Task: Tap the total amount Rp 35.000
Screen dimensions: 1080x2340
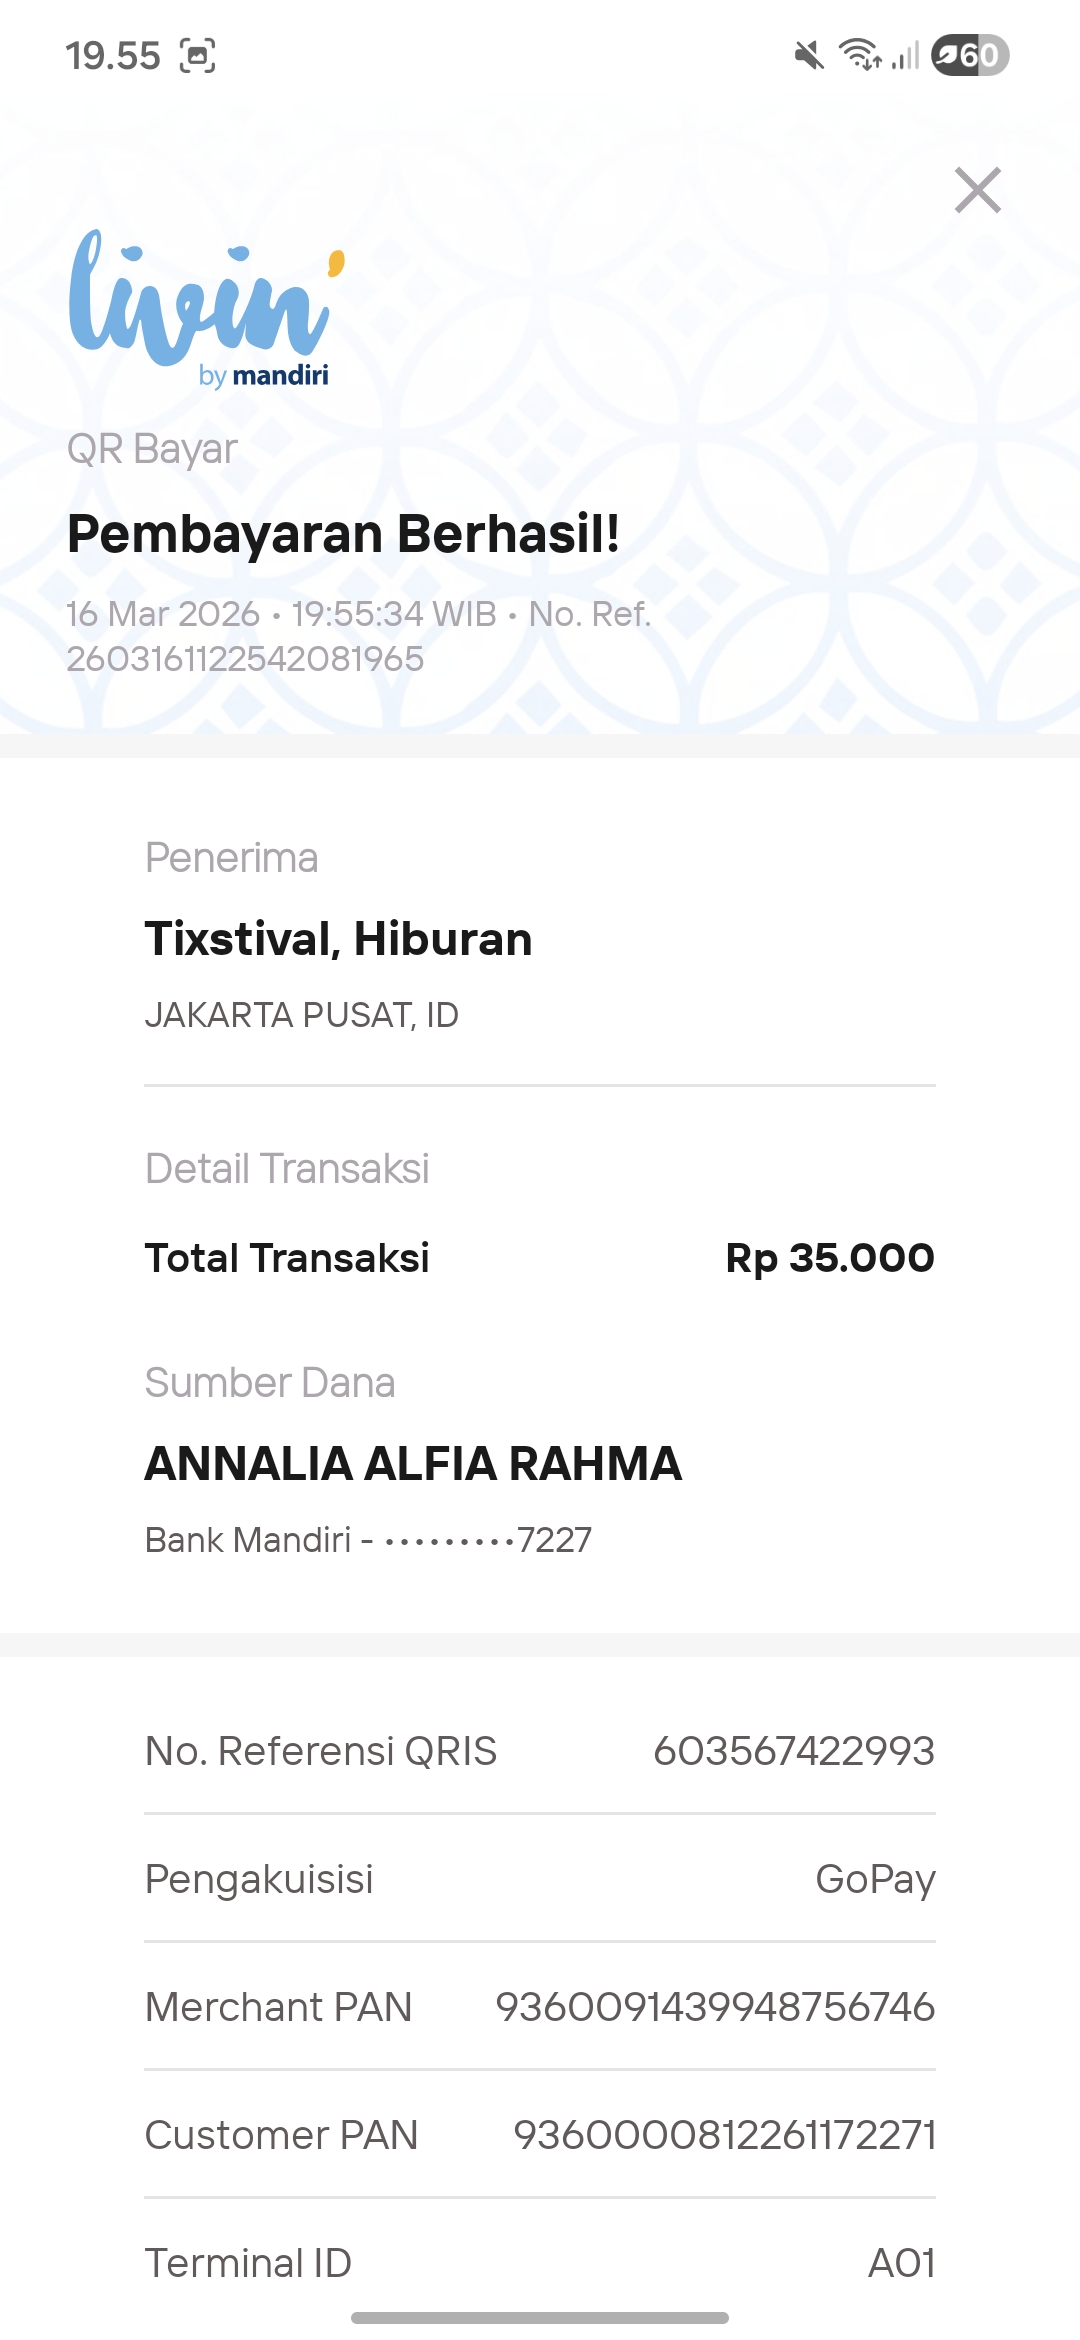Action: tap(830, 1258)
